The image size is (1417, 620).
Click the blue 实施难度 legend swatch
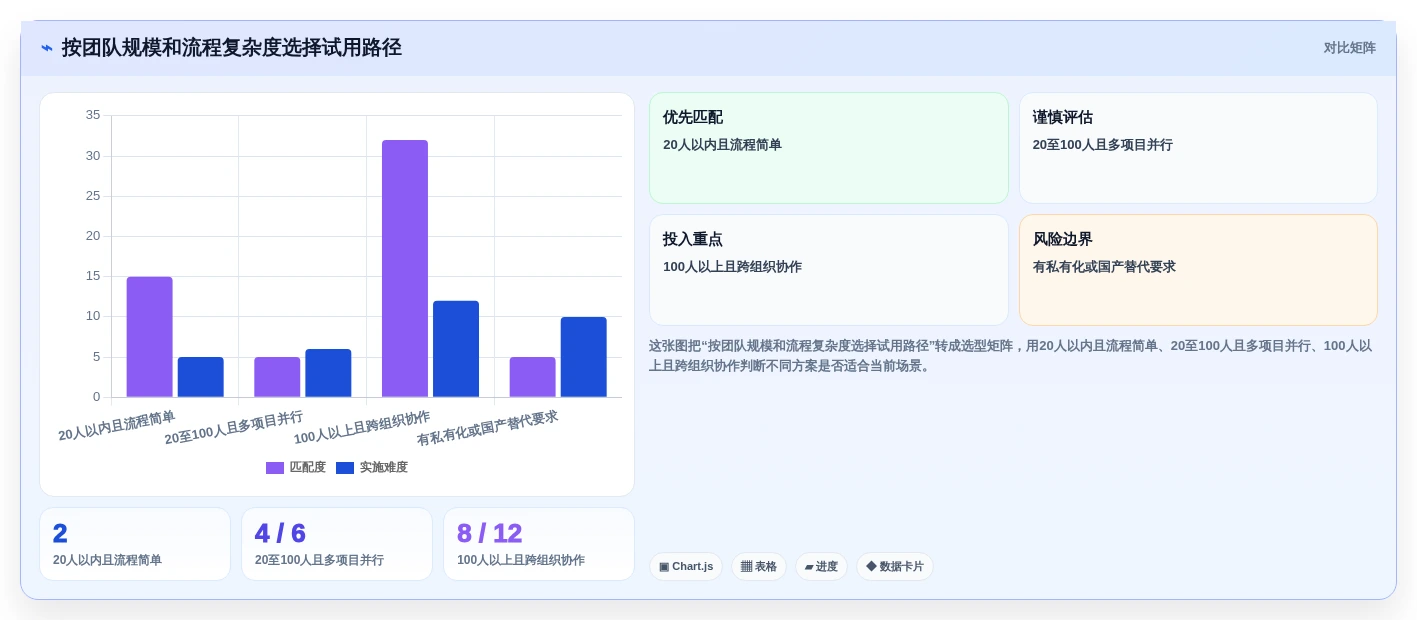click(345, 468)
